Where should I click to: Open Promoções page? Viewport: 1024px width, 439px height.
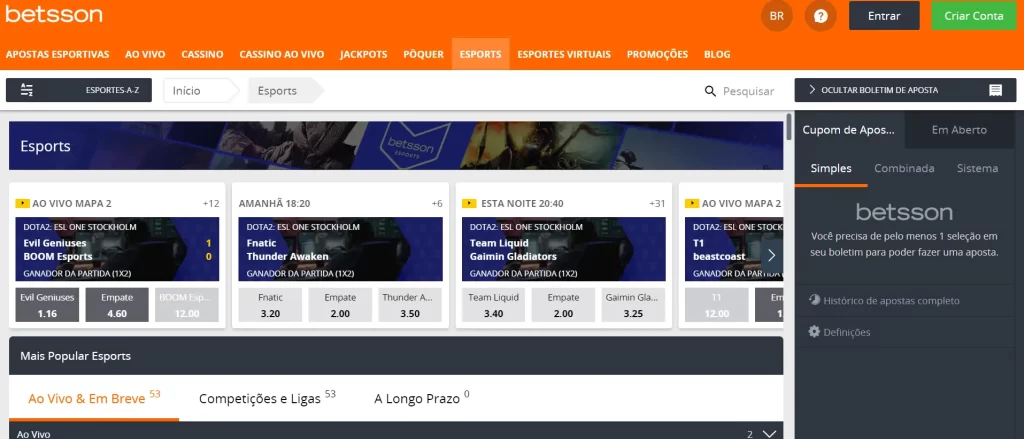point(658,54)
